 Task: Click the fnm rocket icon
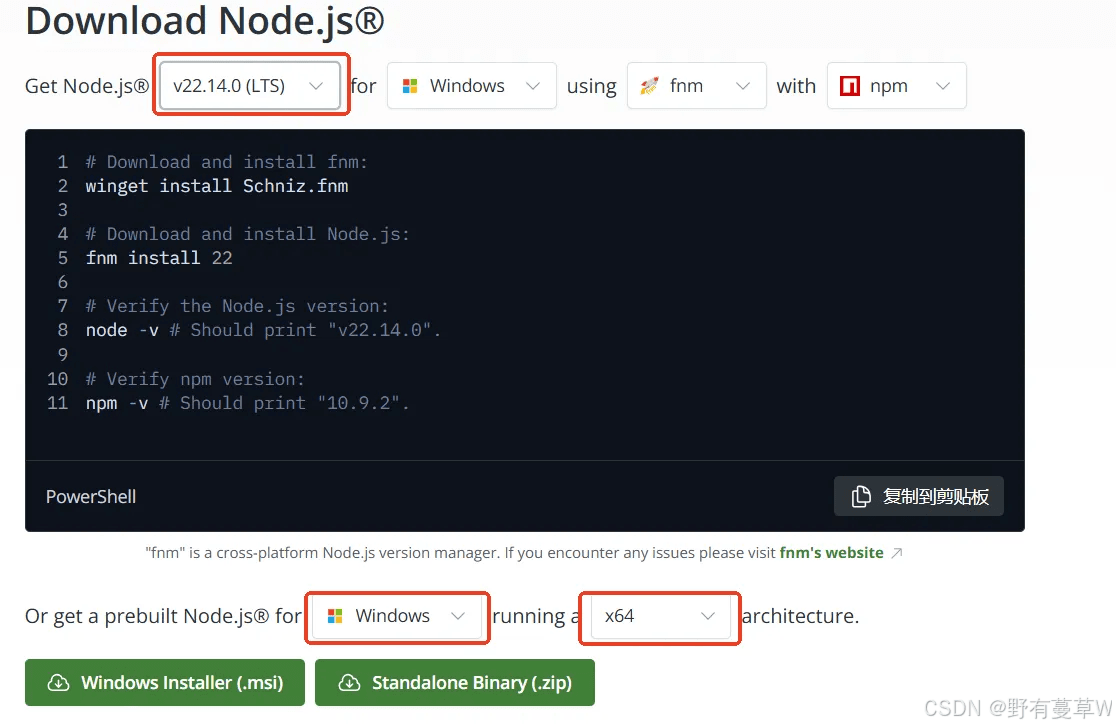coord(649,86)
